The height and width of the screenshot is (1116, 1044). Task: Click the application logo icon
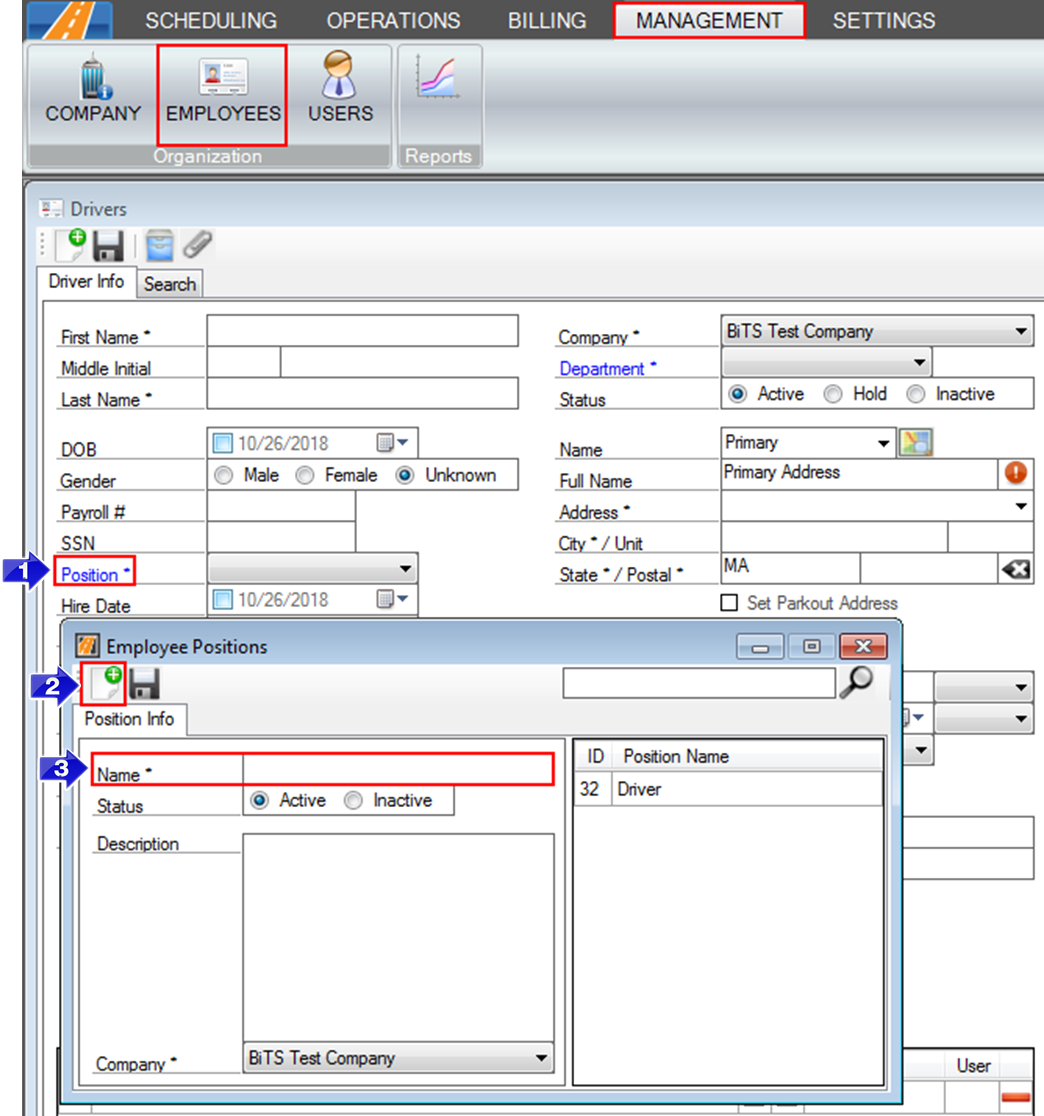pos(70,20)
